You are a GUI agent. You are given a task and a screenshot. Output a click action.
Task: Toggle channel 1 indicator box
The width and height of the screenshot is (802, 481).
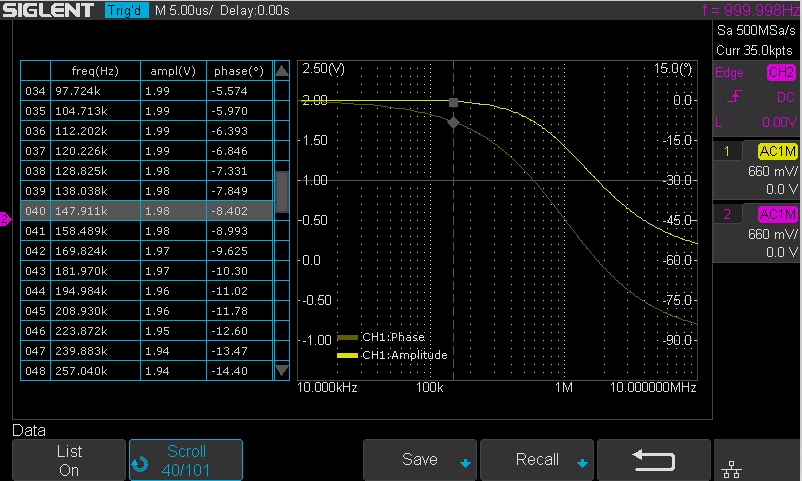click(x=727, y=151)
